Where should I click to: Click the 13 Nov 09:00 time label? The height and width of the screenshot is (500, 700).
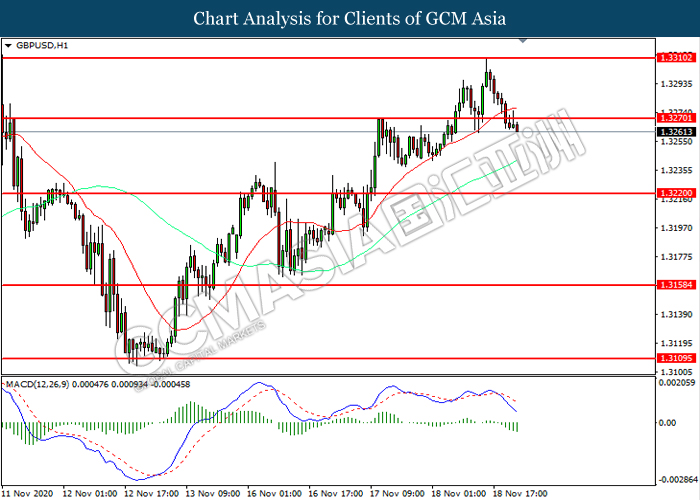pos(213,493)
